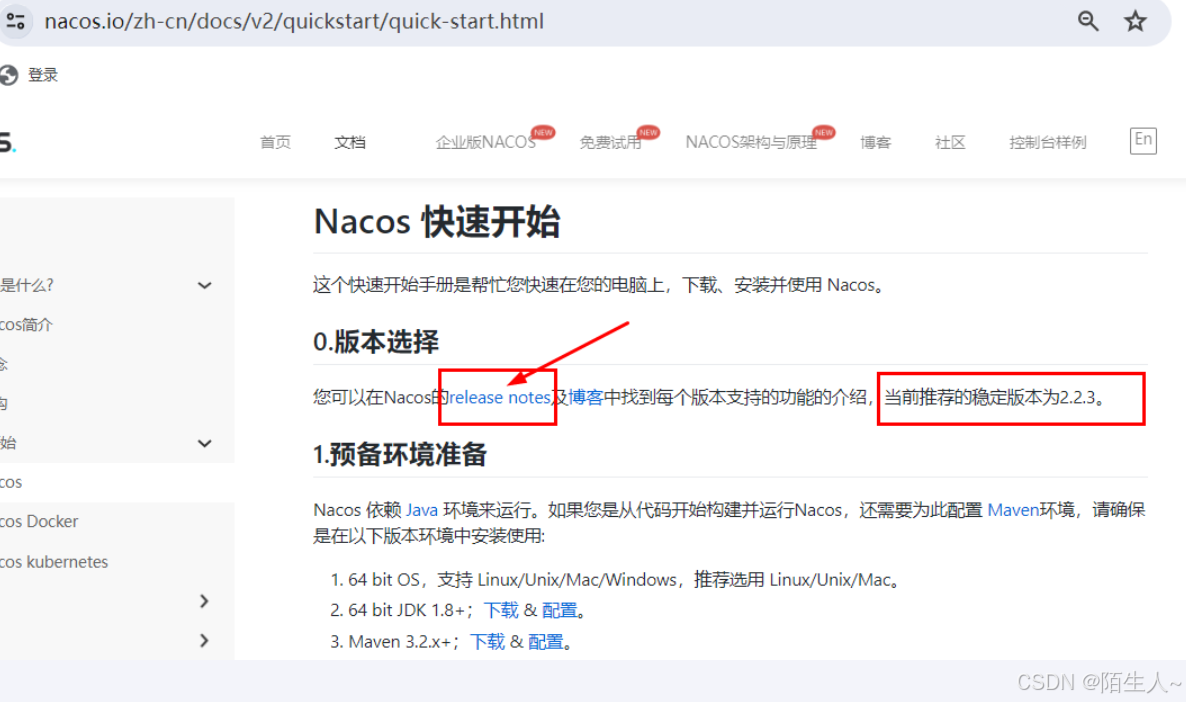This screenshot has height=702, width=1186.
Task: Click text 当前推荐的稳定版本为2.2.3
Action: 995,397
